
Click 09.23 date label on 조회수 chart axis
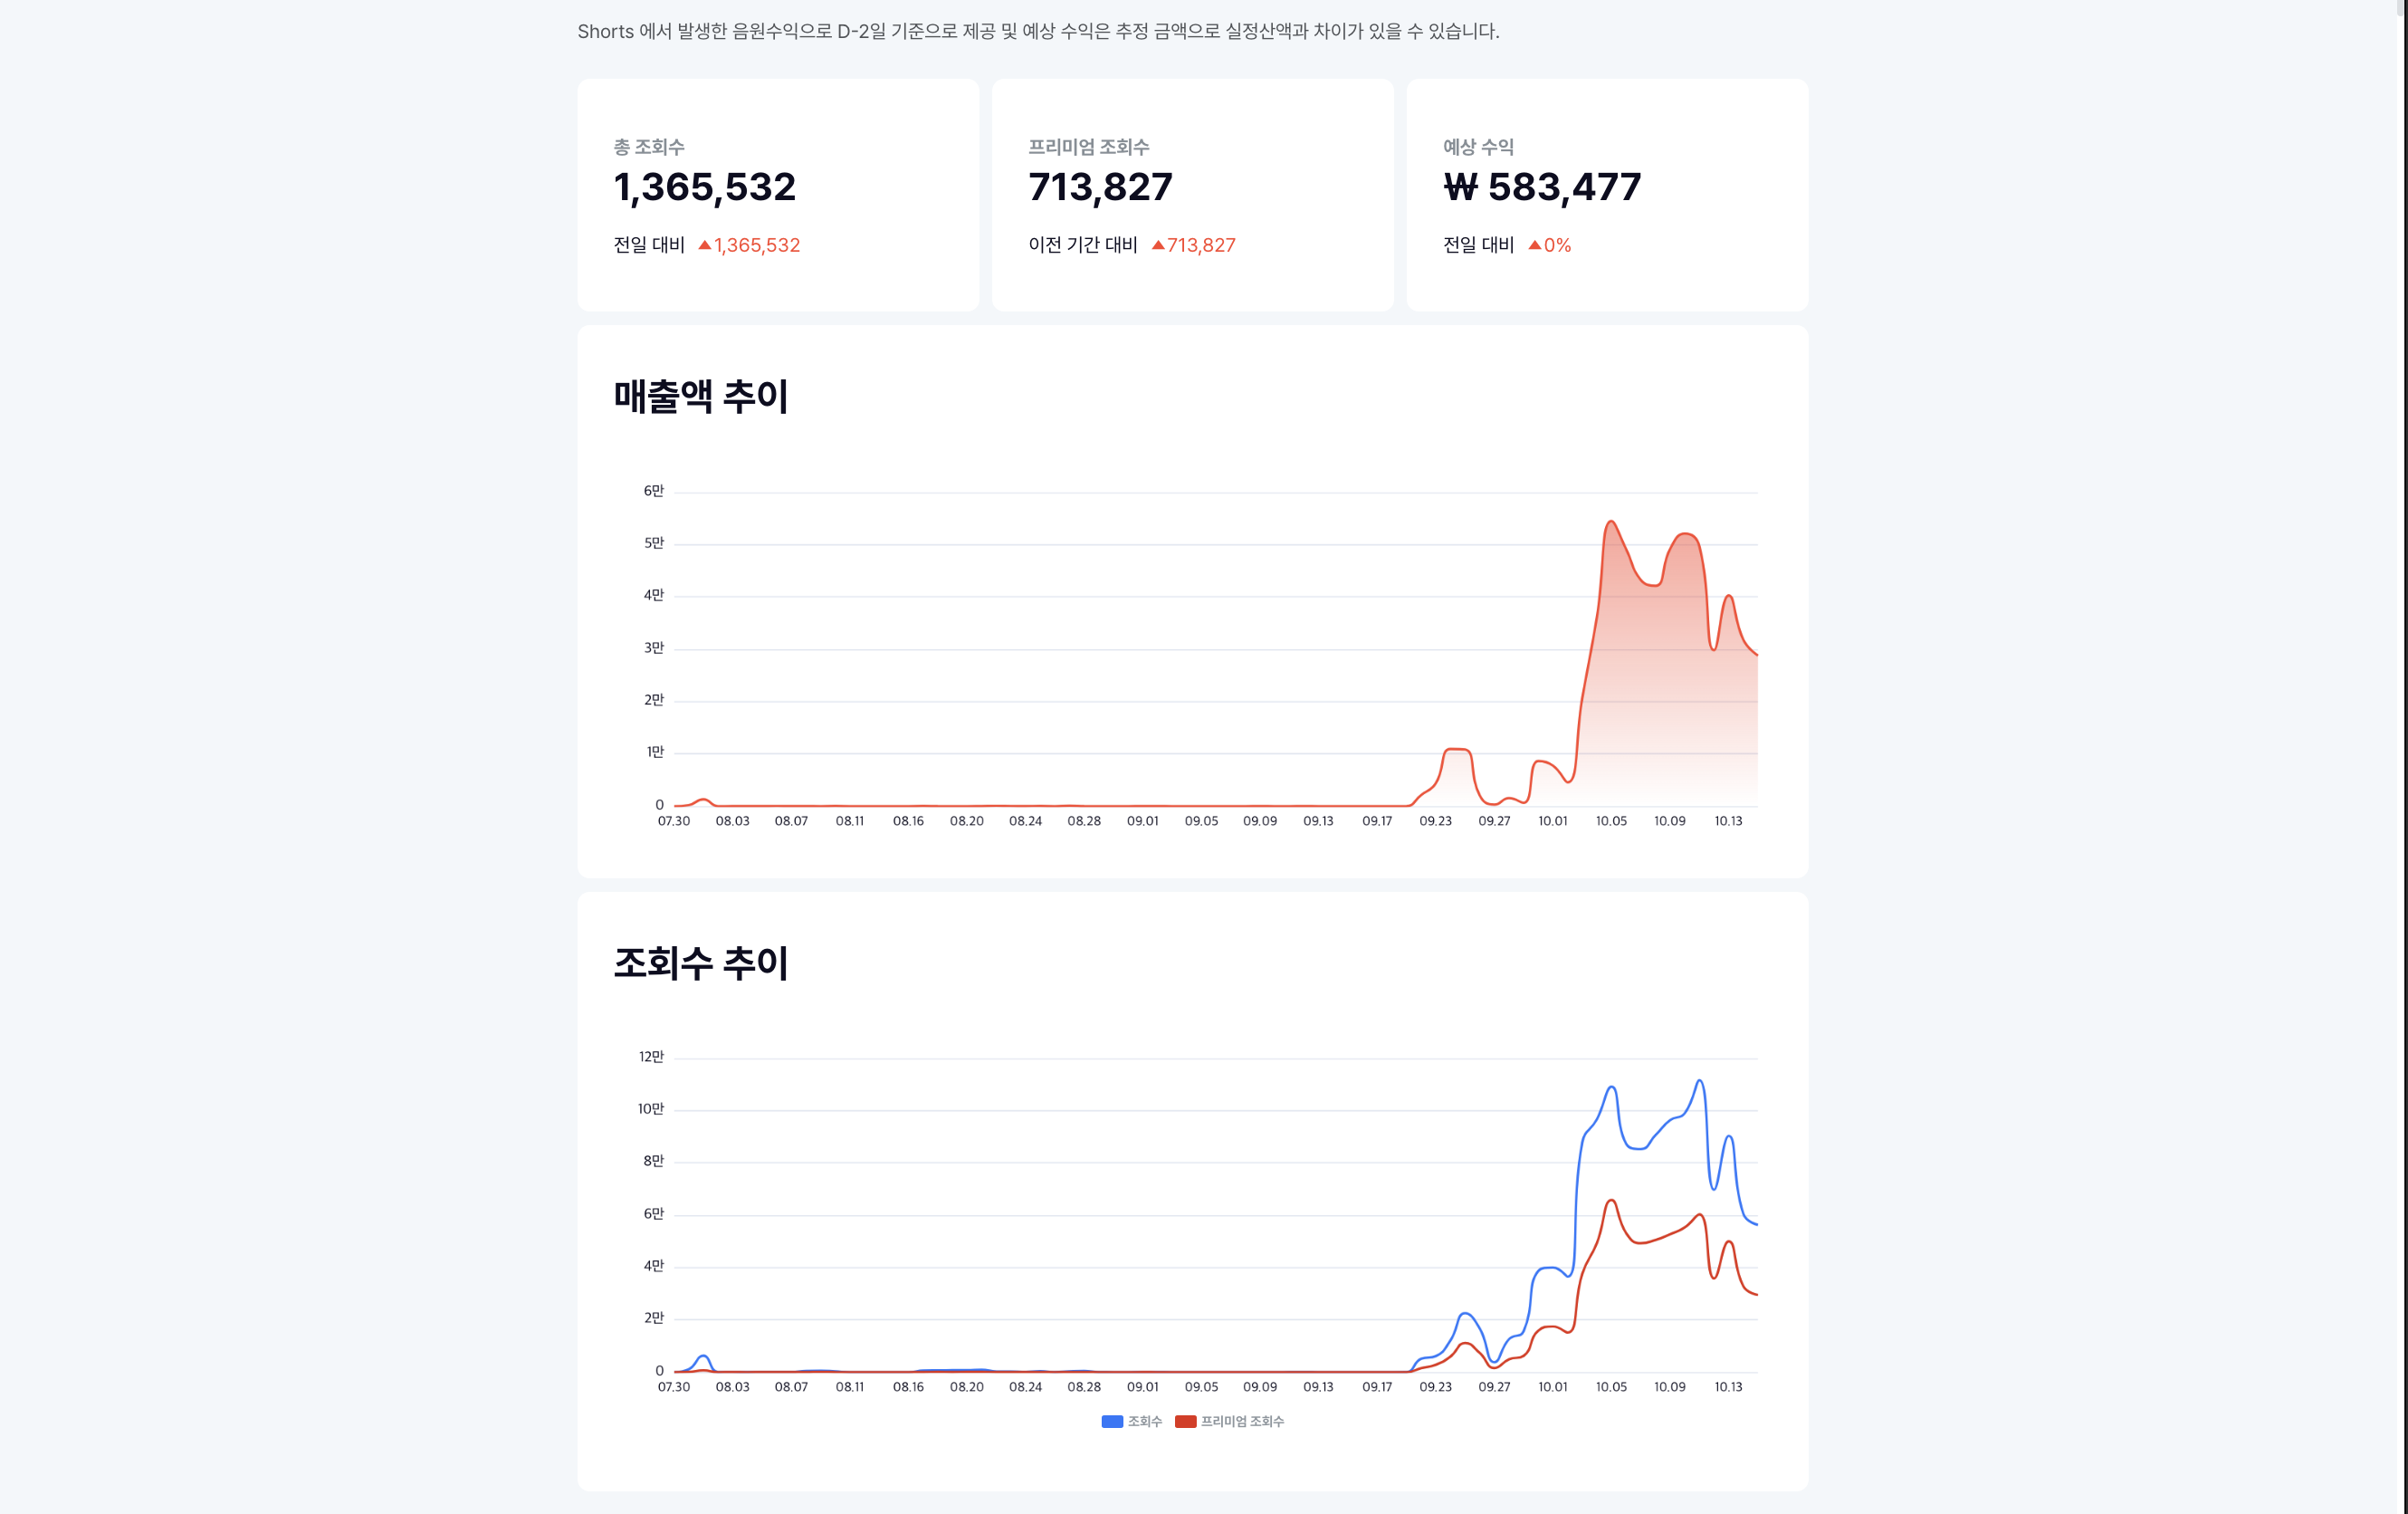tap(1435, 1387)
